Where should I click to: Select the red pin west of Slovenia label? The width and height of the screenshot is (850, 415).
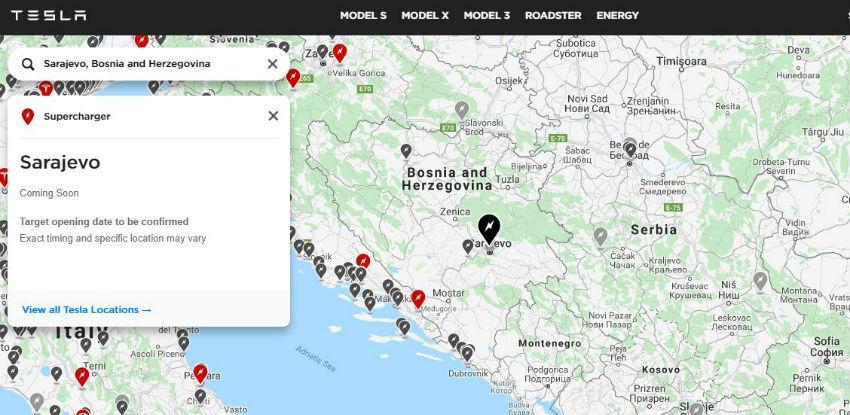(141, 41)
